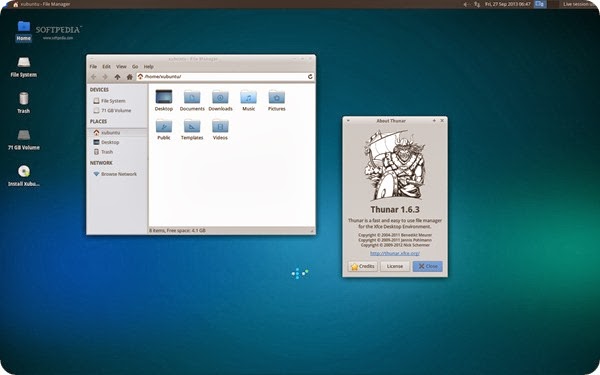Click the Forward arrow in file manager toolbar

105,77
